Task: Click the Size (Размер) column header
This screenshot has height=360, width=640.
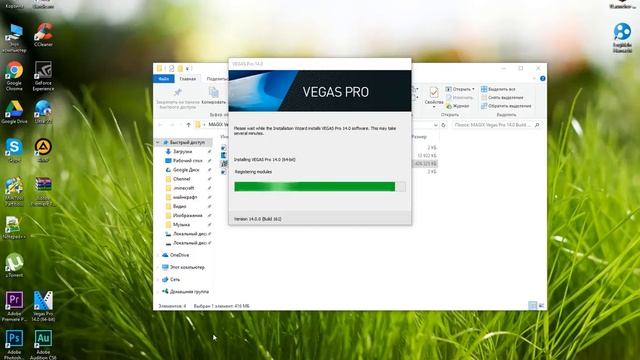Action: pos(419,137)
